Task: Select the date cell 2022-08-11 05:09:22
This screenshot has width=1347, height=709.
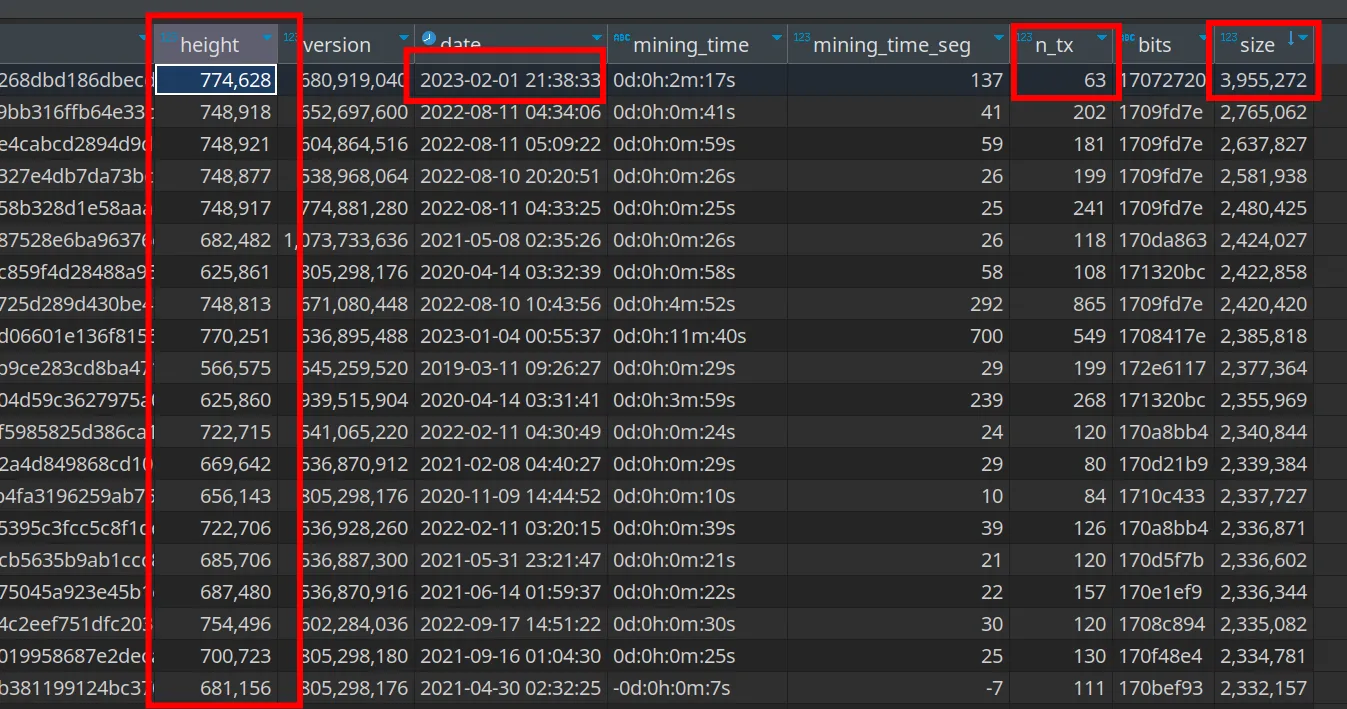Action: tap(510, 144)
